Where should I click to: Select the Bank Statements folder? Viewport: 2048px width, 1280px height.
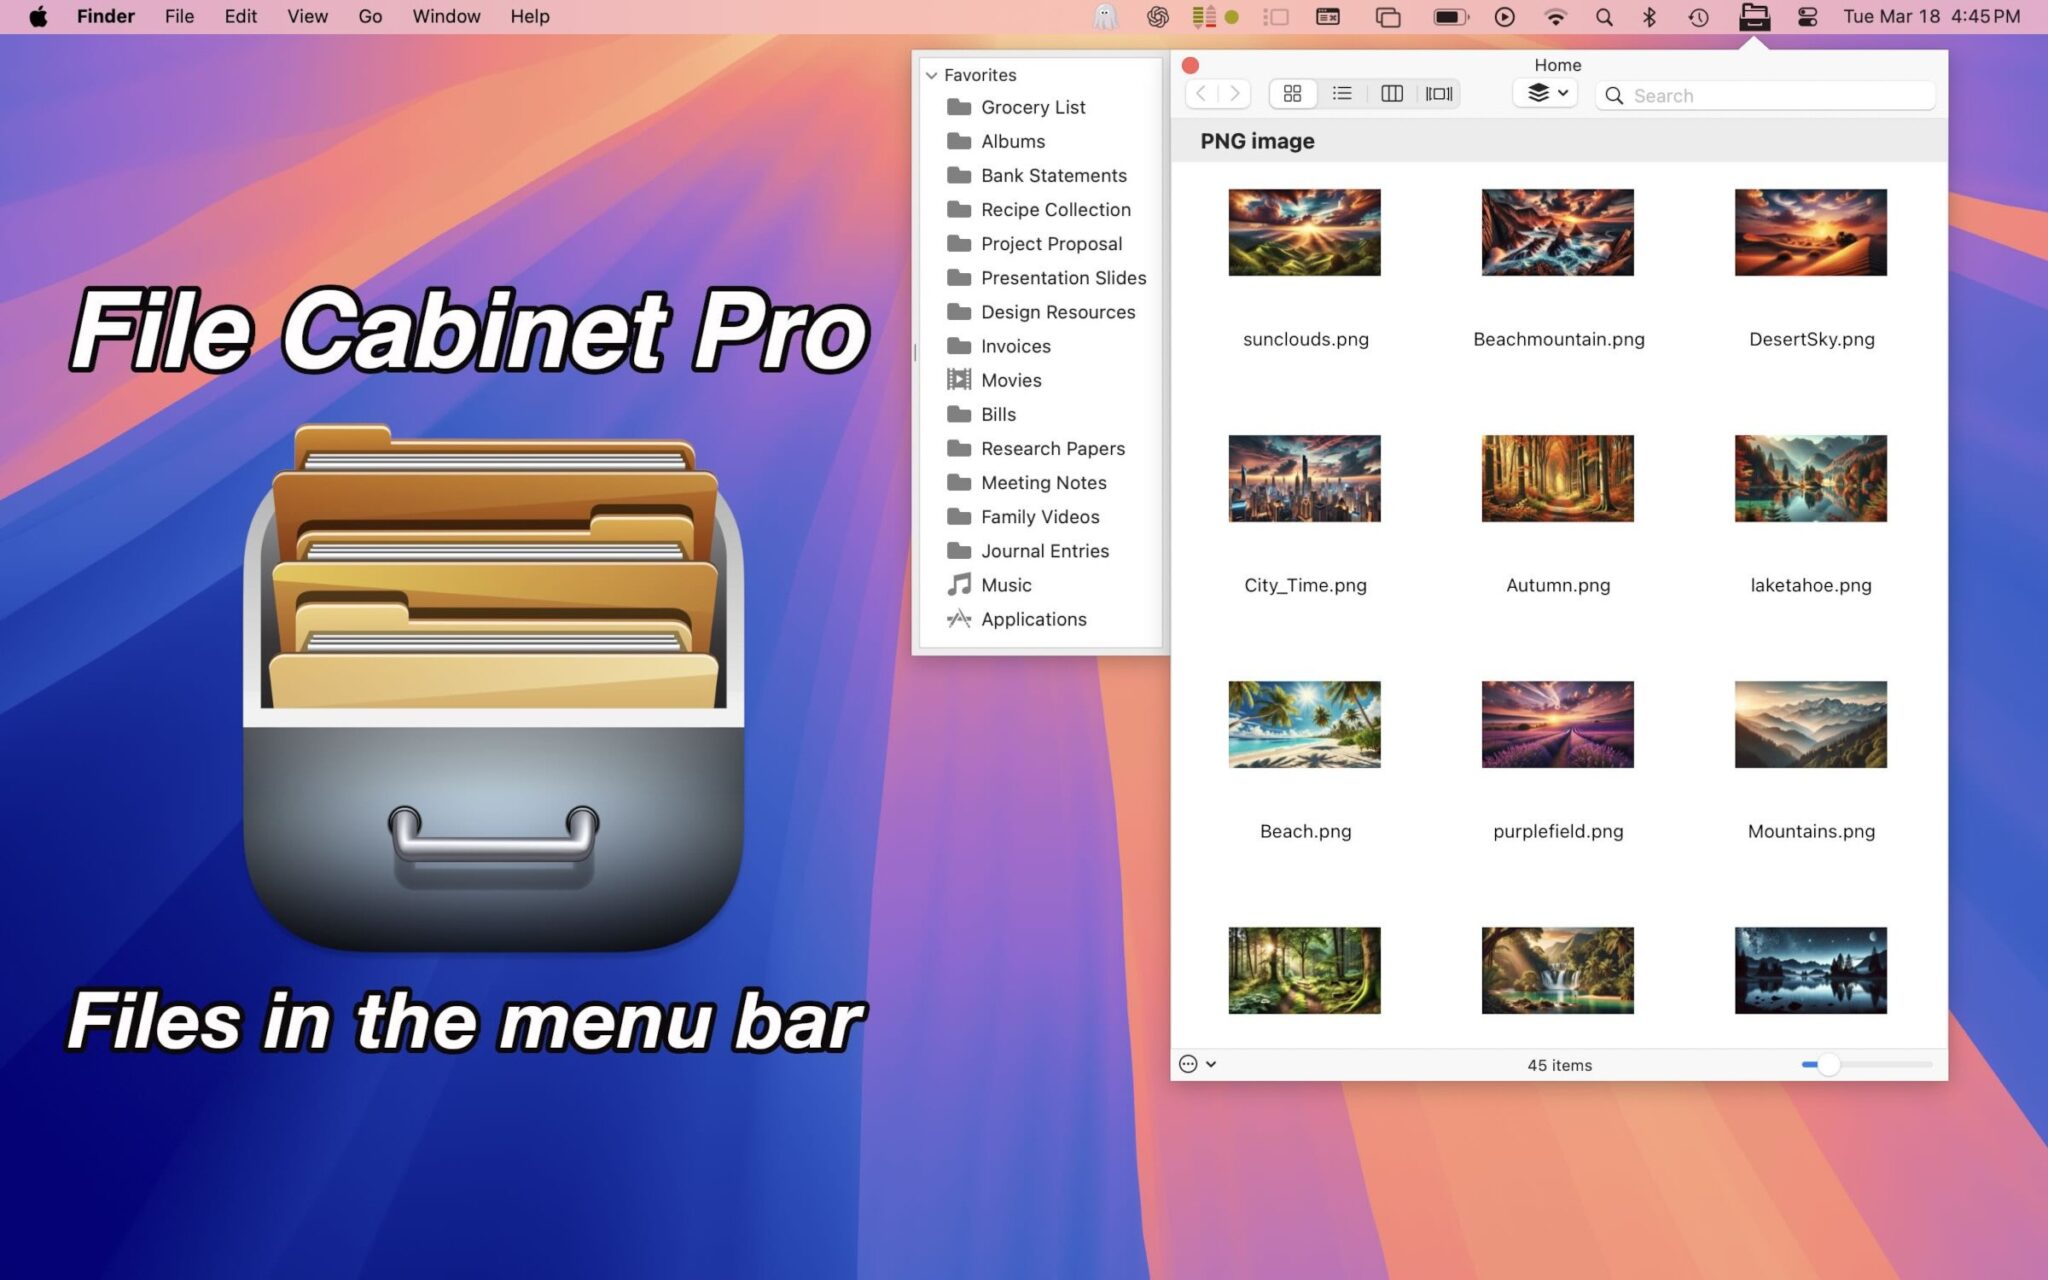pos(1052,175)
